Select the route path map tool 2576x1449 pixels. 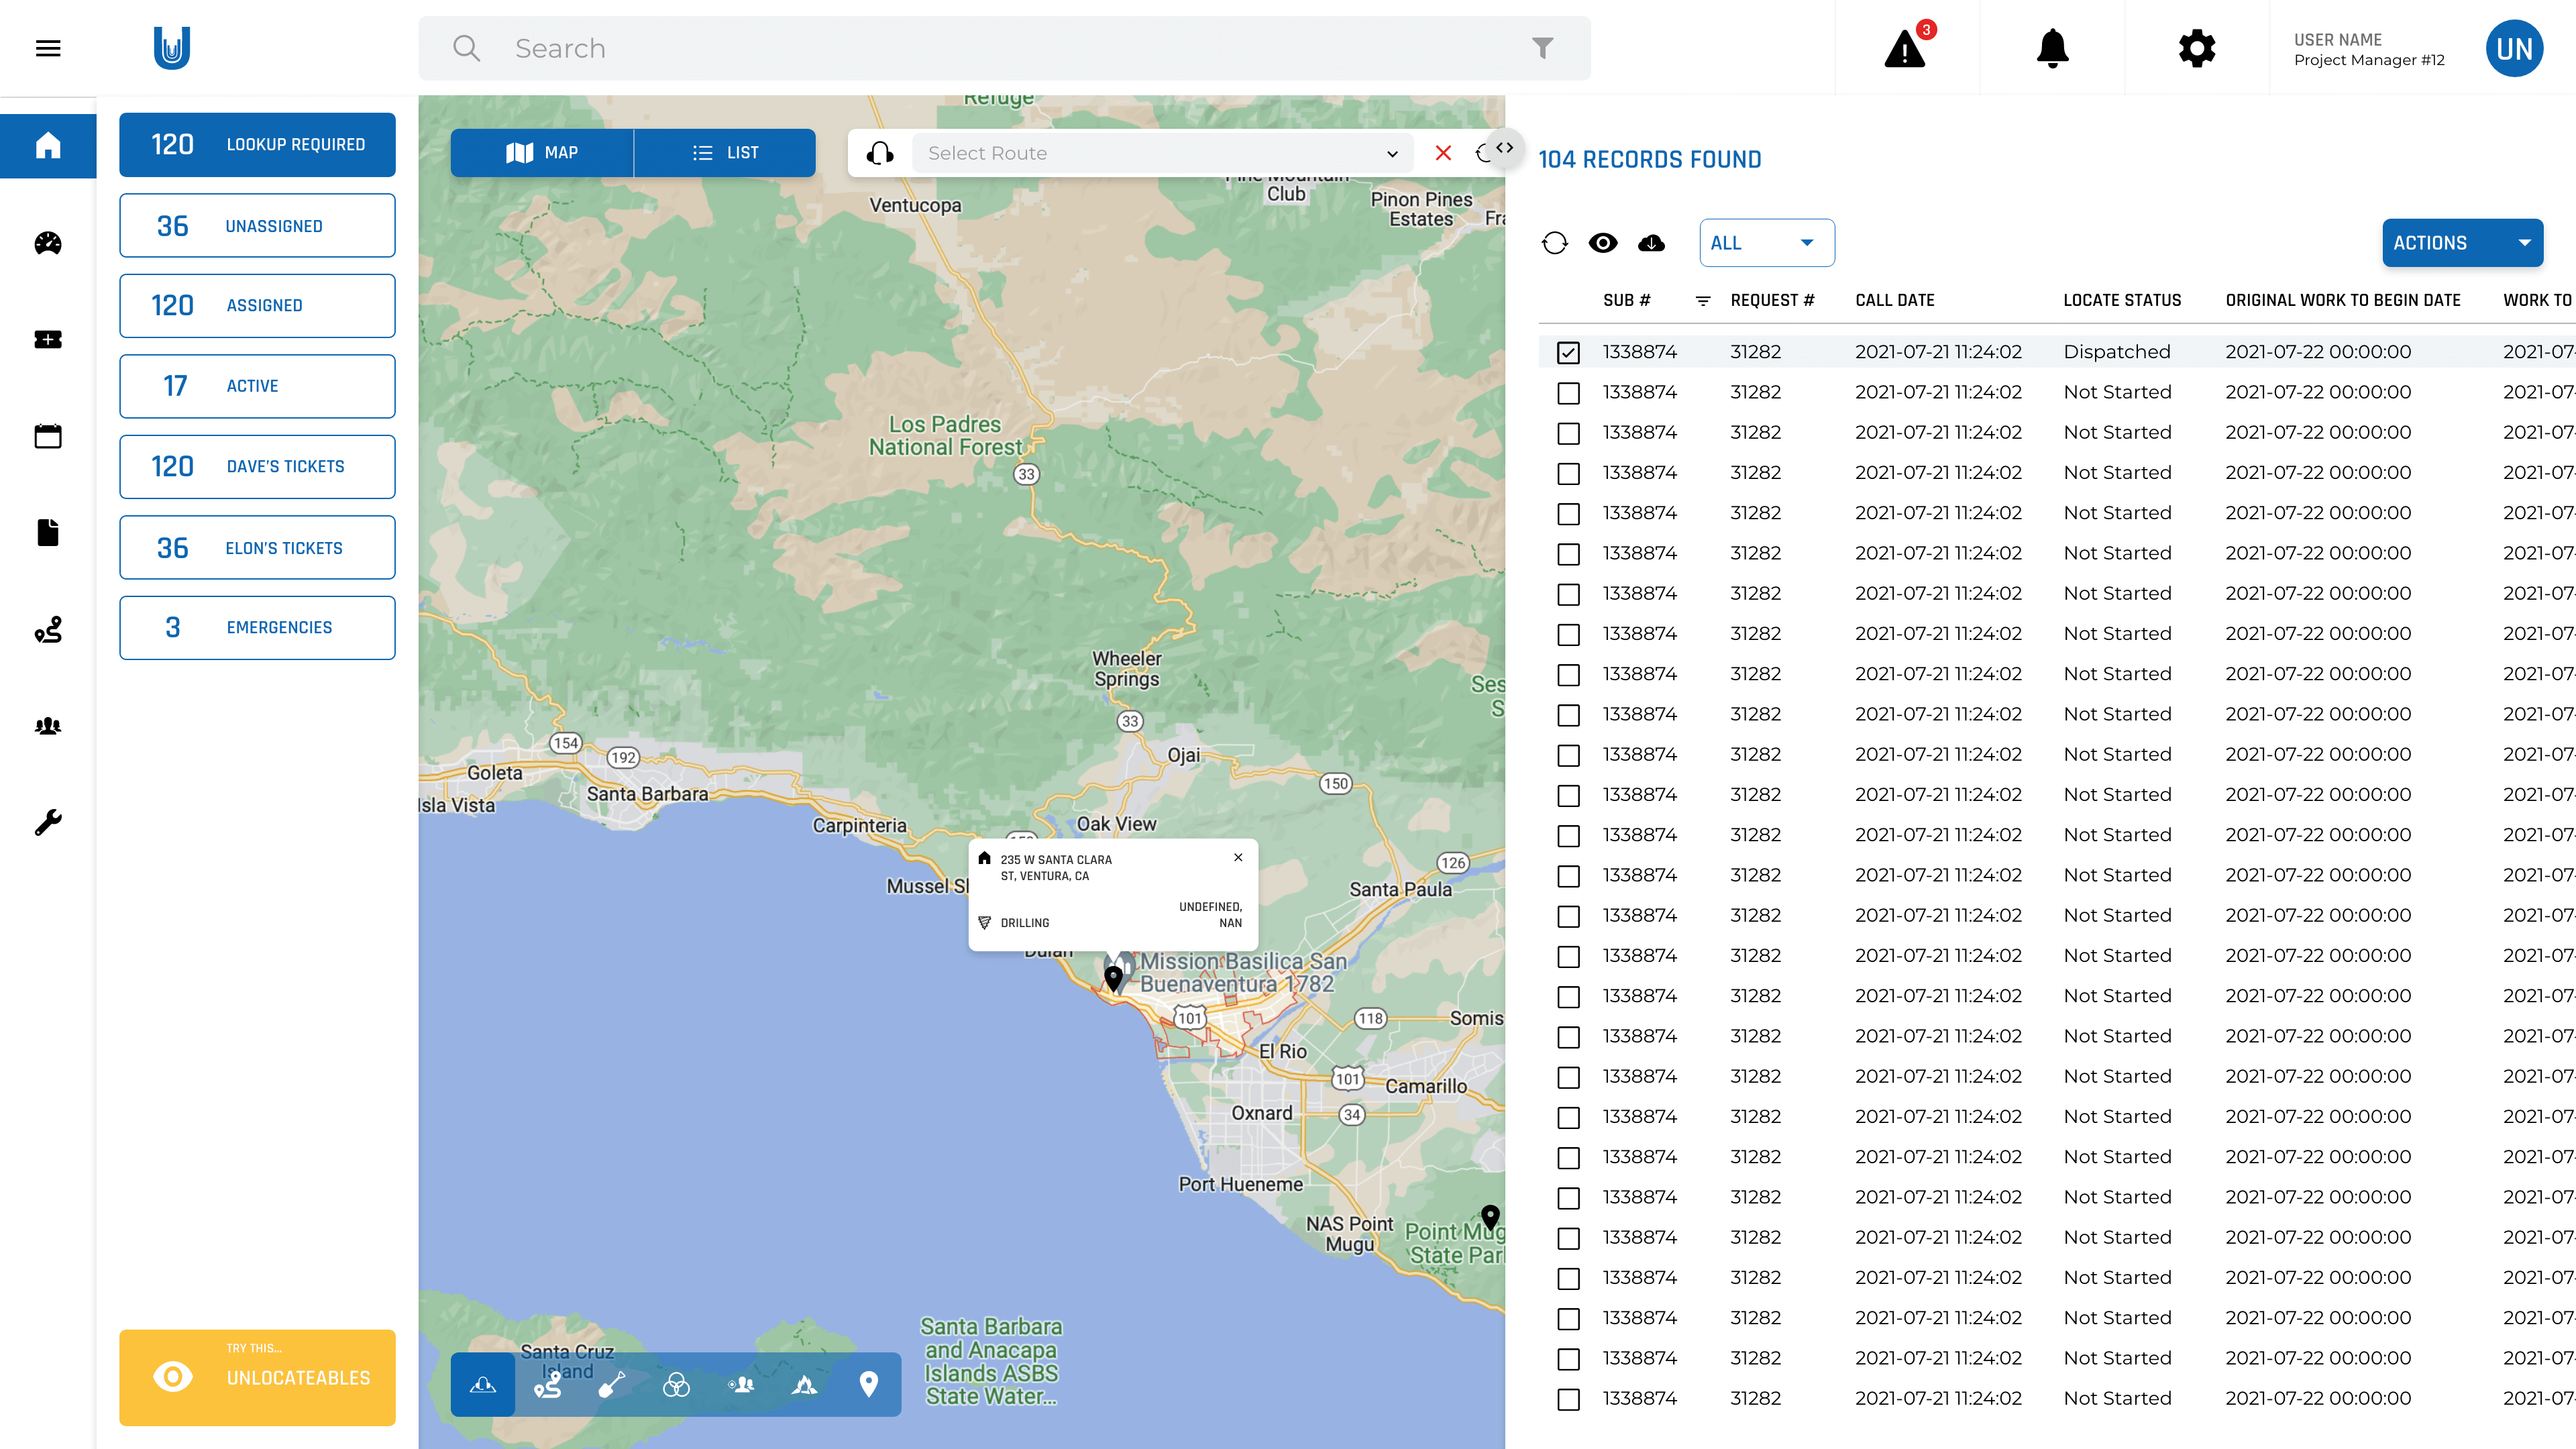(547, 1384)
